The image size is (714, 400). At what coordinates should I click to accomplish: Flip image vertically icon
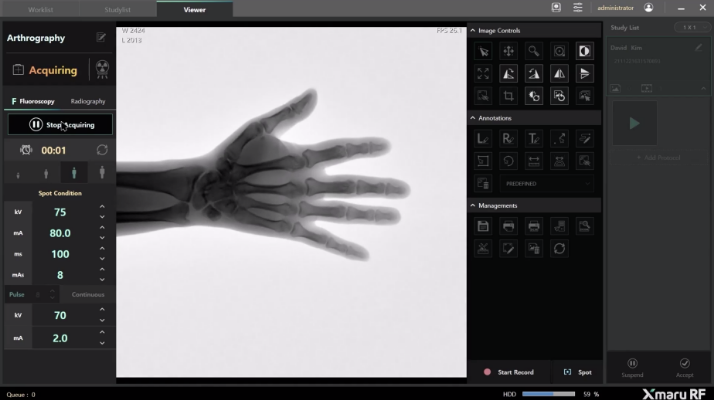(585, 73)
